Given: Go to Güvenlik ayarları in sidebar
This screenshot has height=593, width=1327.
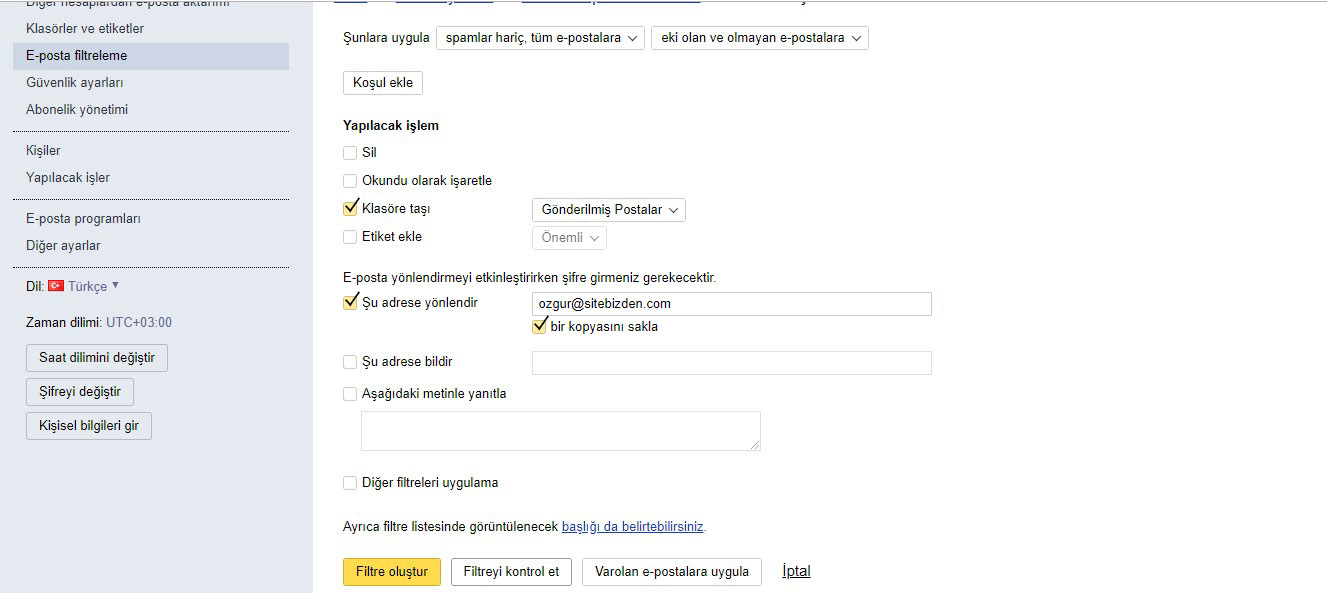Looking at the screenshot, I should pyautogui.click(x=75, y=83).
